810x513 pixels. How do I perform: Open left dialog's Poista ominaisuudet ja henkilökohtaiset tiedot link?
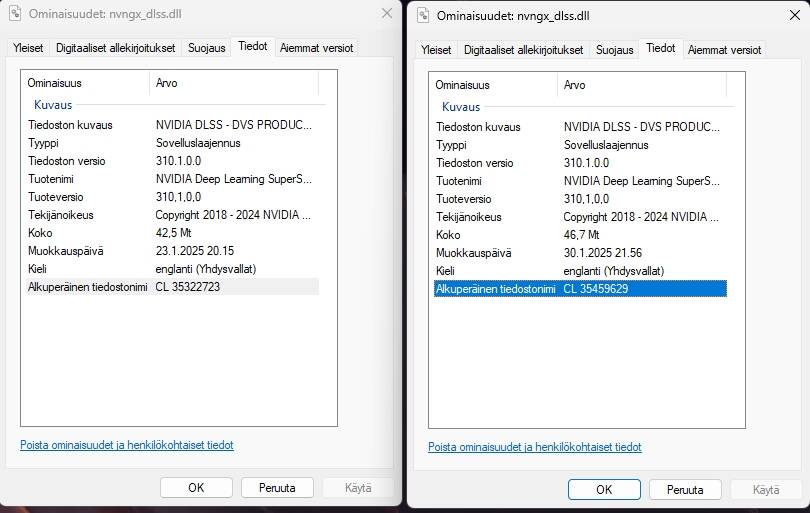127,445
